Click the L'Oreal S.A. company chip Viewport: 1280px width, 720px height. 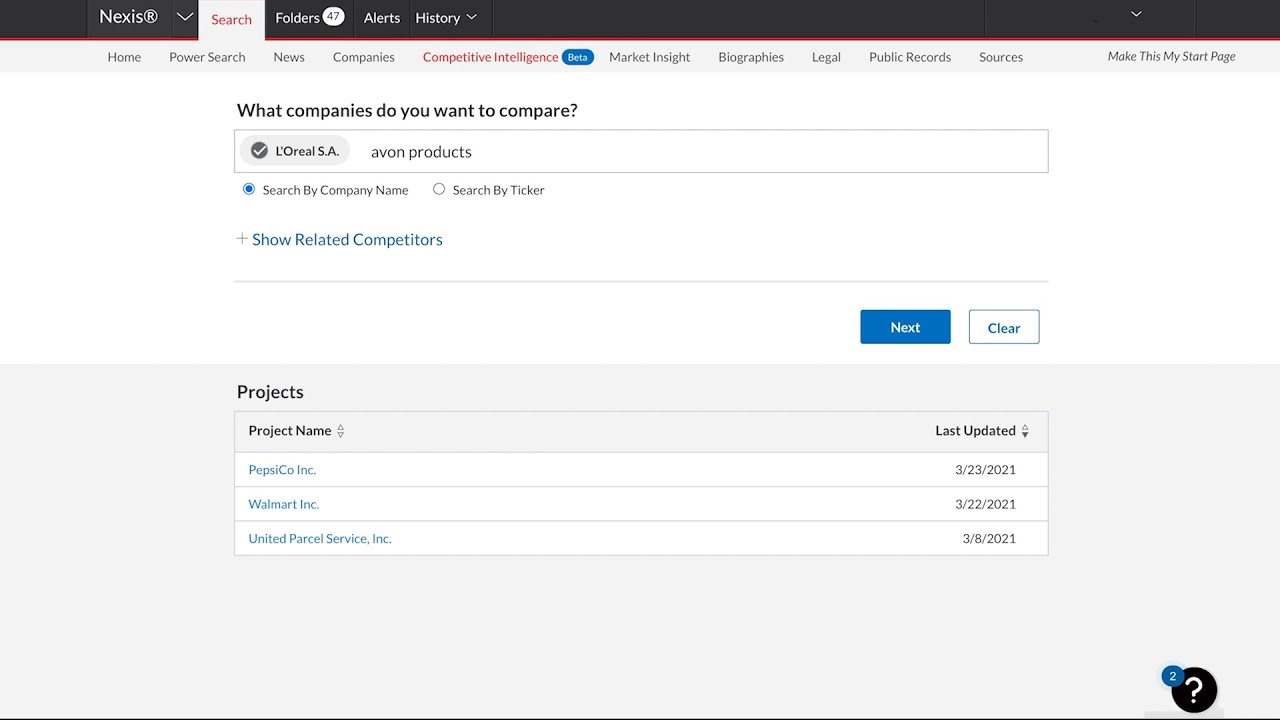pyautogui.click(x=295, y=151)
